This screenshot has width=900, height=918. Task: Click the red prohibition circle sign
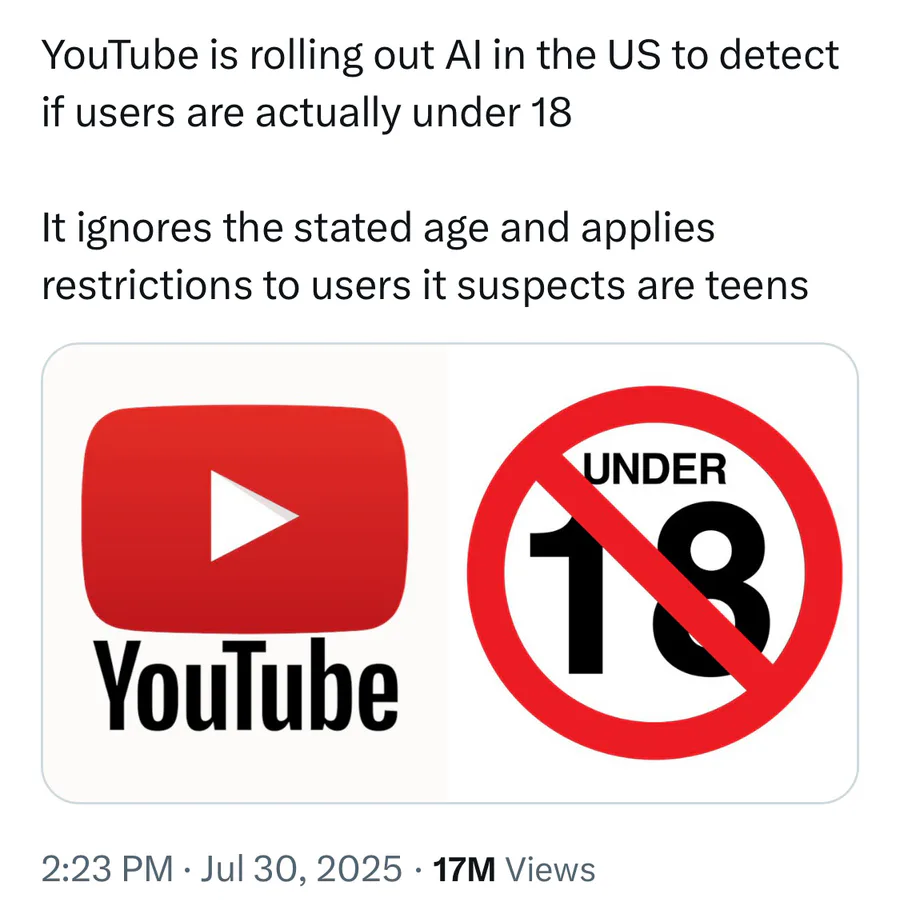coord(654,572)
